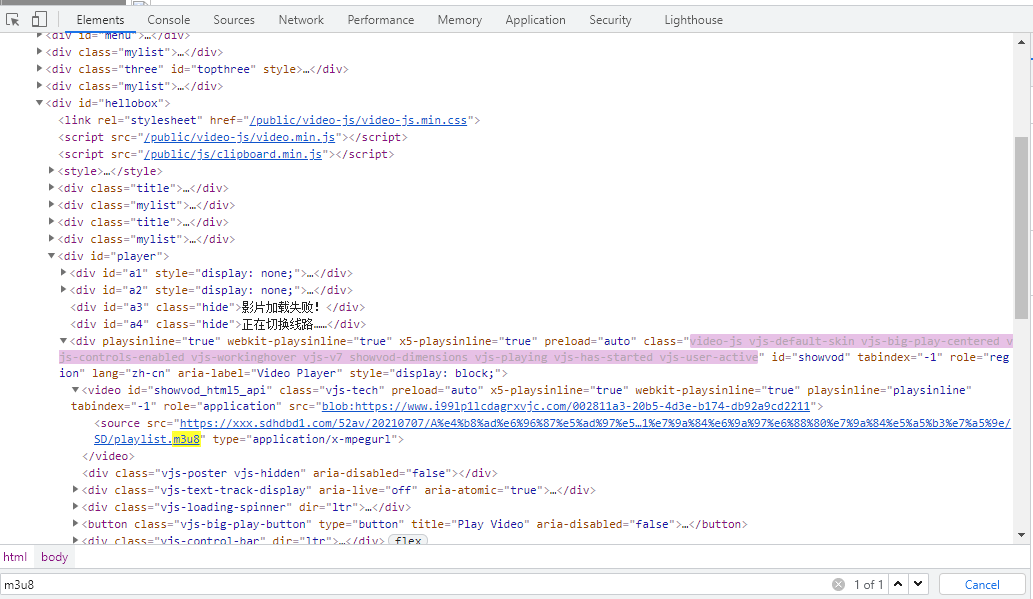Screen dimensions: 1033x599
Task: Expand the style node
Action: [51, 171]
